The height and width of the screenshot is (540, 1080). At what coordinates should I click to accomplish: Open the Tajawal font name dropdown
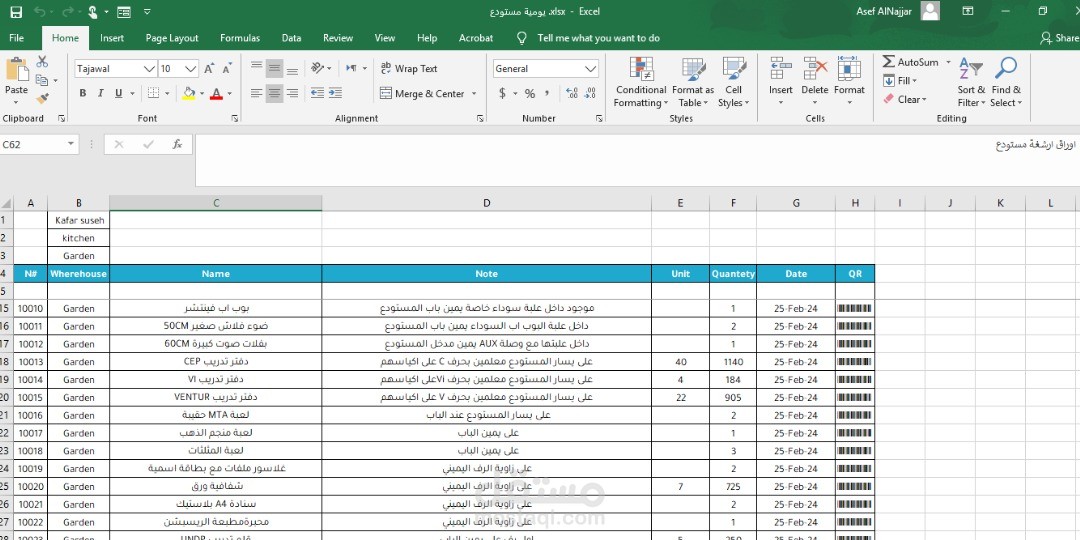pyautogui.click(x=149, y=69)
